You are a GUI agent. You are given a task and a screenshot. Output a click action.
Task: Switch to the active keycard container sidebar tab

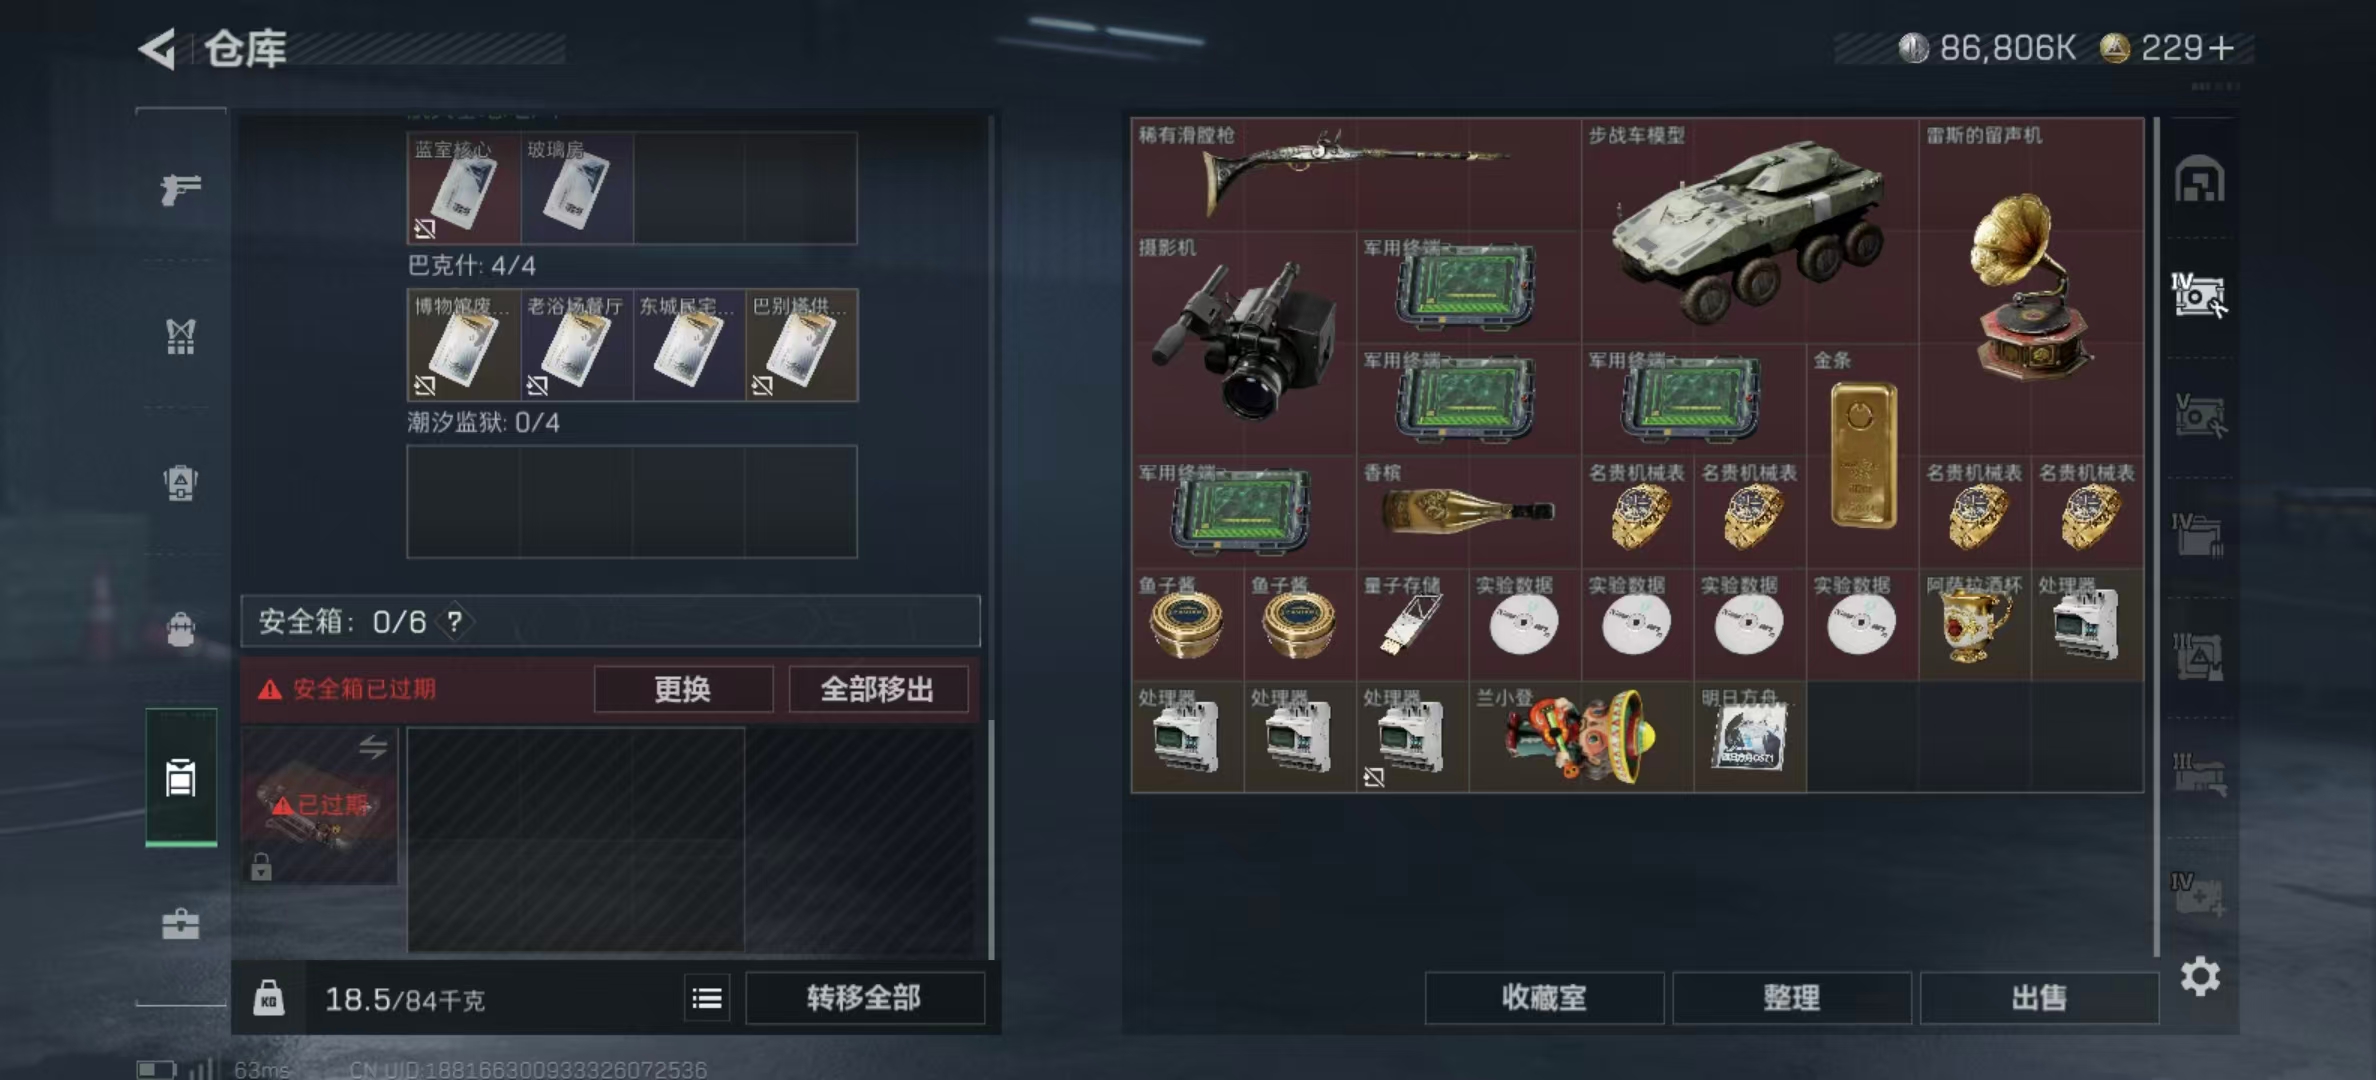(181, 777)
